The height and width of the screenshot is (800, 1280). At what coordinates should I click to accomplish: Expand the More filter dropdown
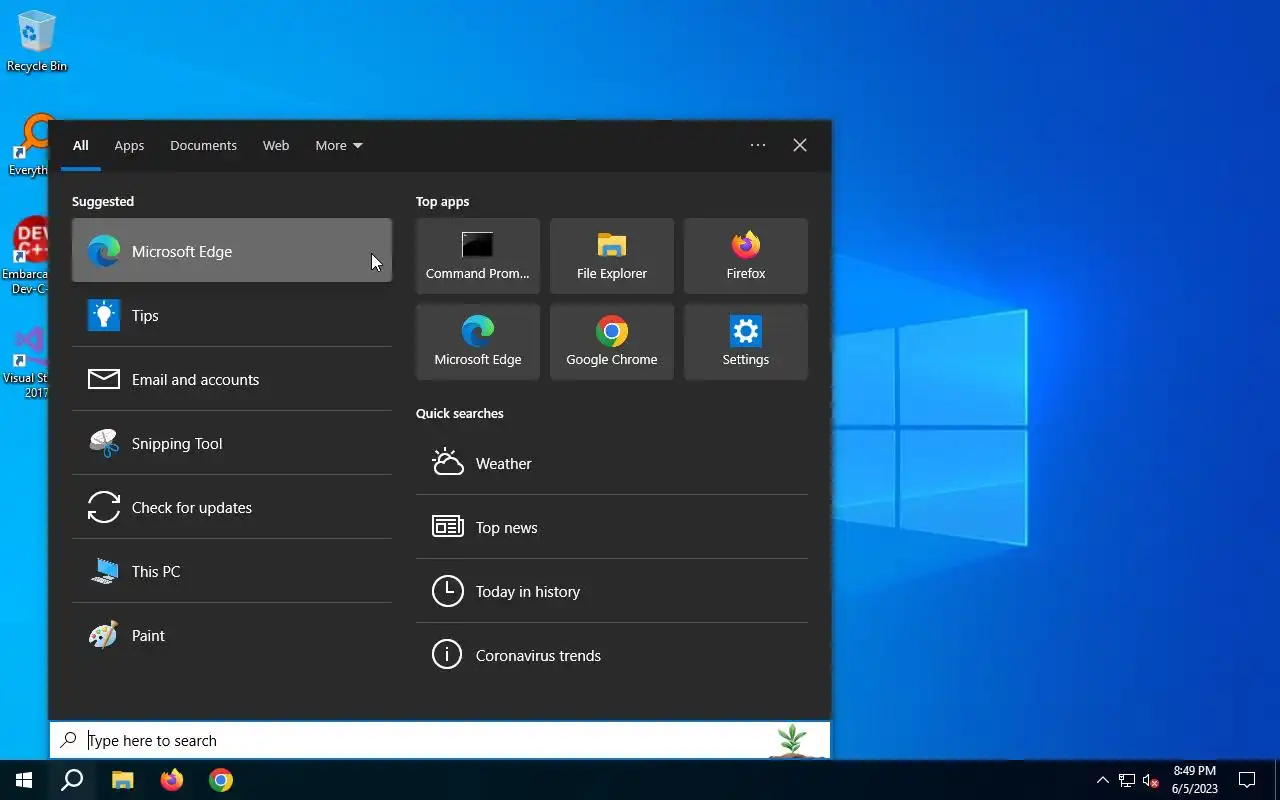[339, 145]
